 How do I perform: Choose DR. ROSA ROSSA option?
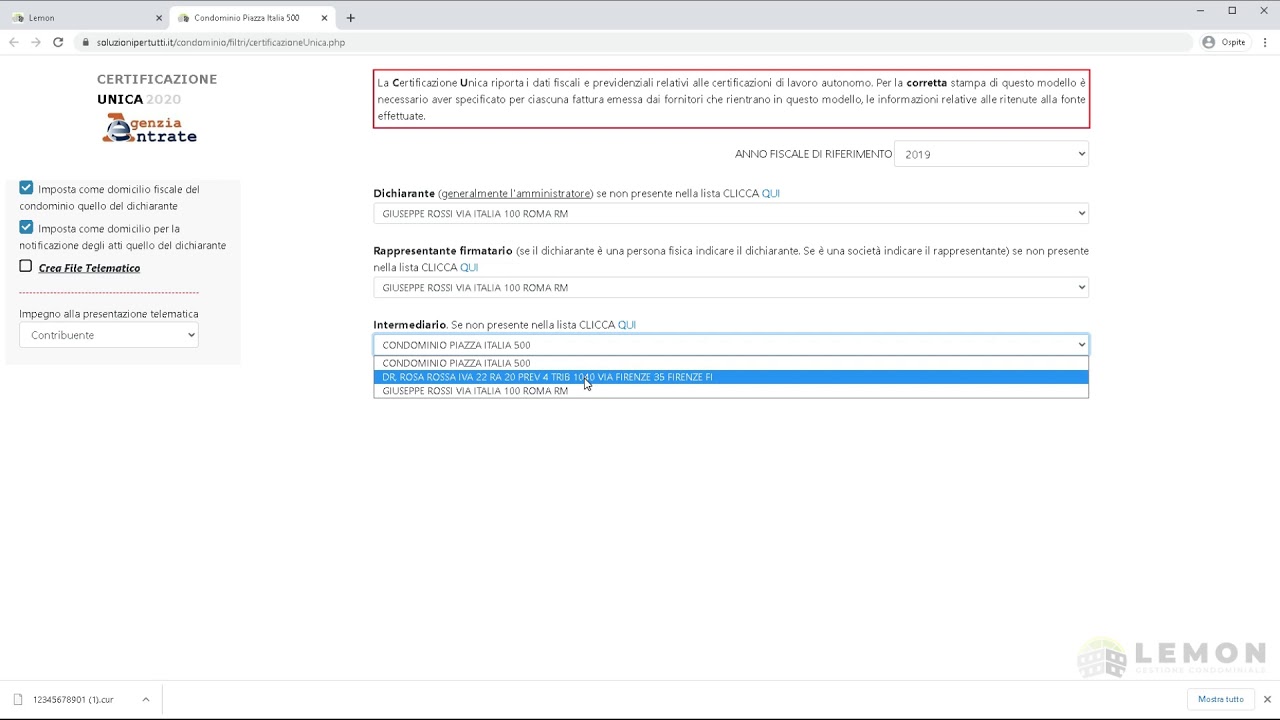(731, 377)
